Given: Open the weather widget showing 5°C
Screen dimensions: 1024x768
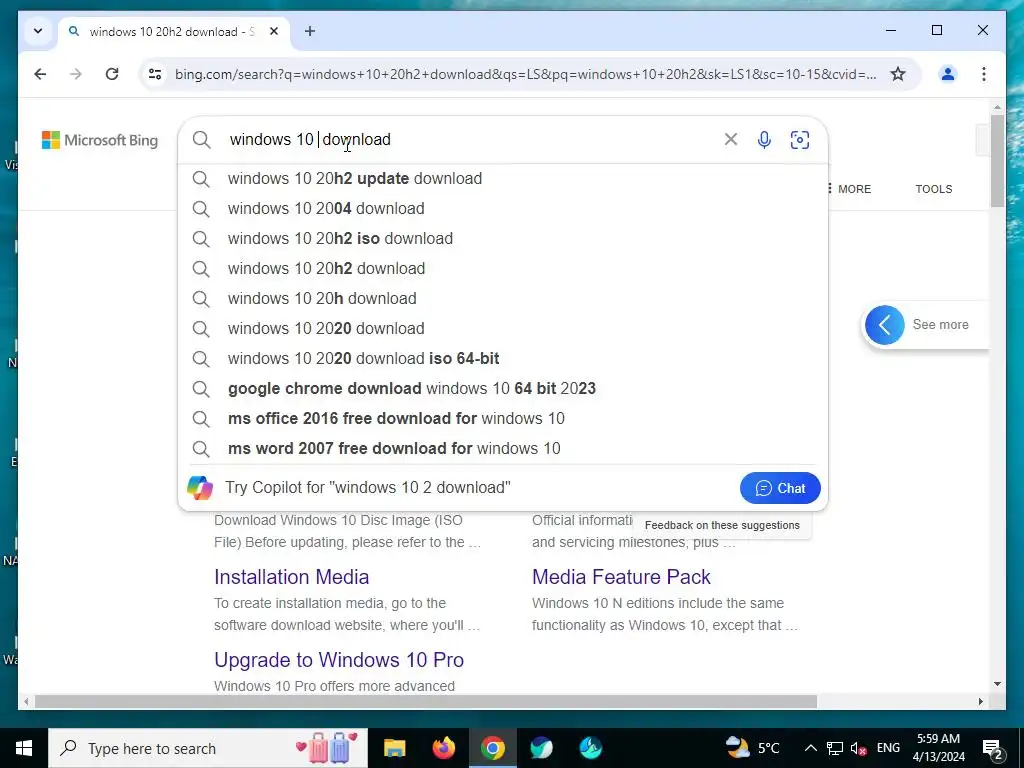Looking at the screenshot, I should 753,748.
